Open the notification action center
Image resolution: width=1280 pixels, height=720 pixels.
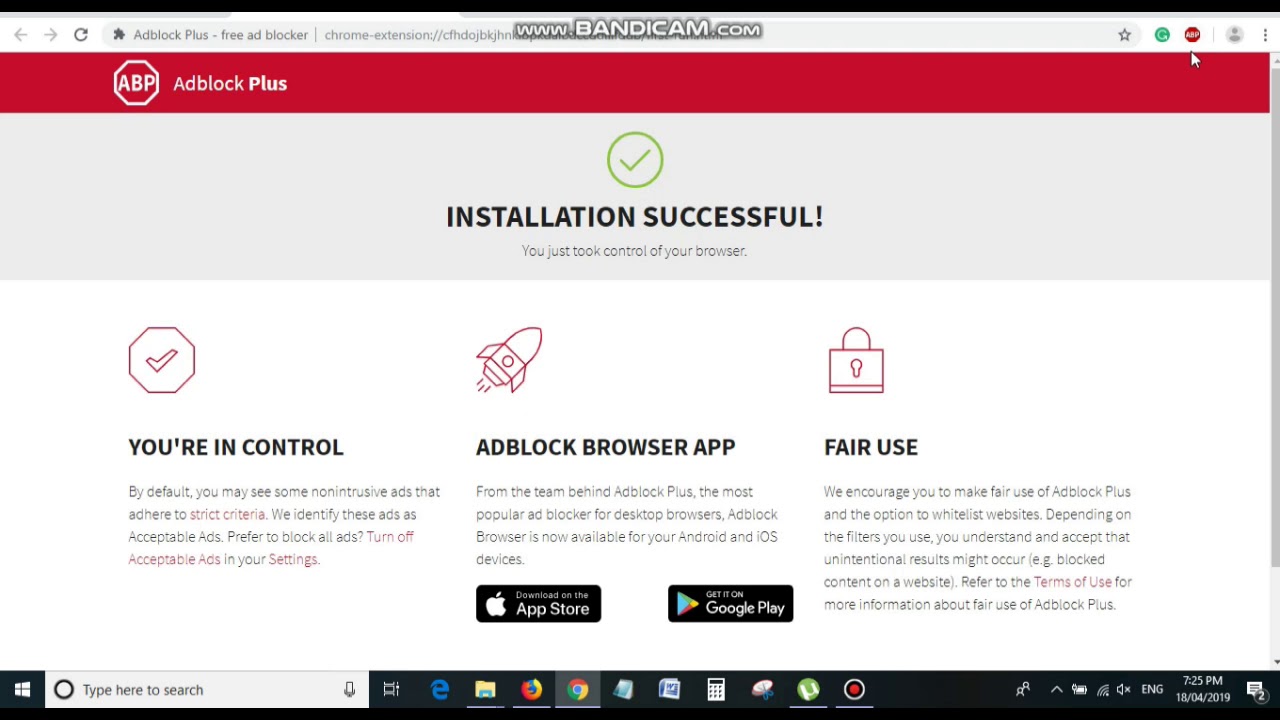click(x=1256, y=690)
